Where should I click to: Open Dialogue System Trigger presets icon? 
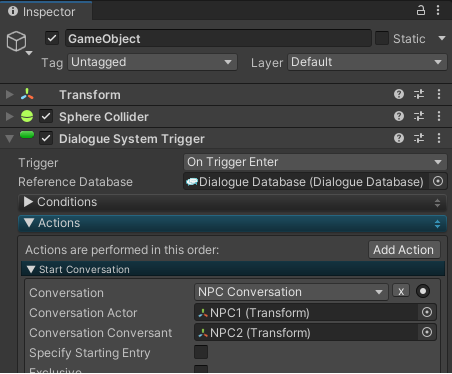point(419,138)
